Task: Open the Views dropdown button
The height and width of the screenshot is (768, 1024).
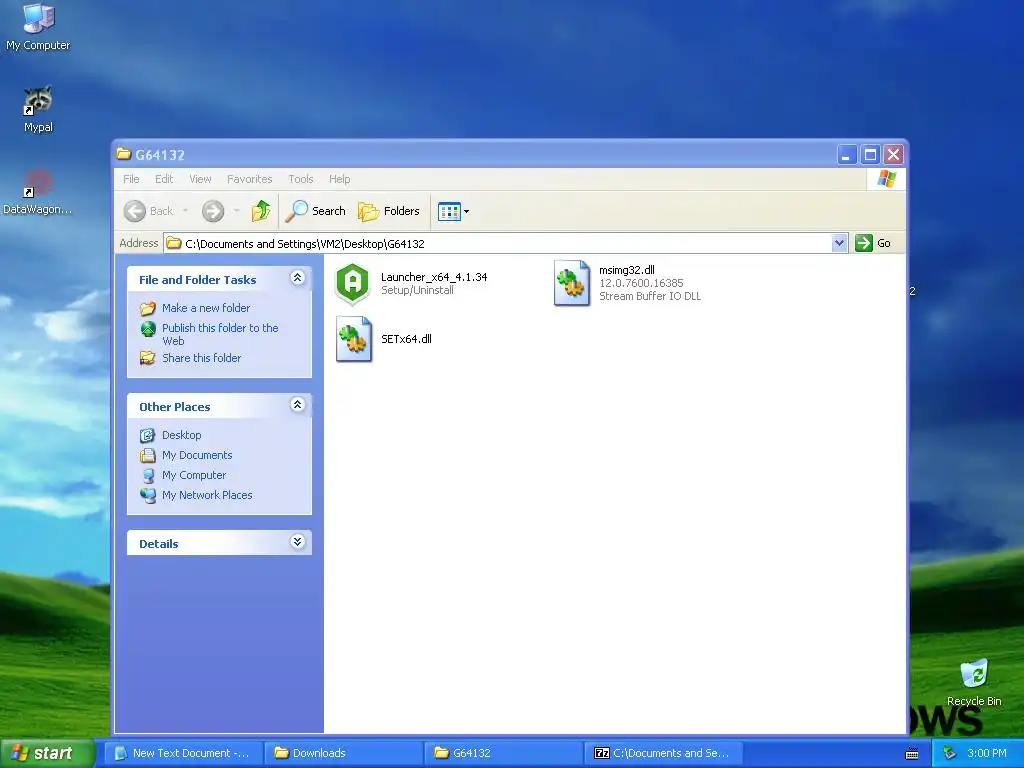Action: (x=453, y=211)
